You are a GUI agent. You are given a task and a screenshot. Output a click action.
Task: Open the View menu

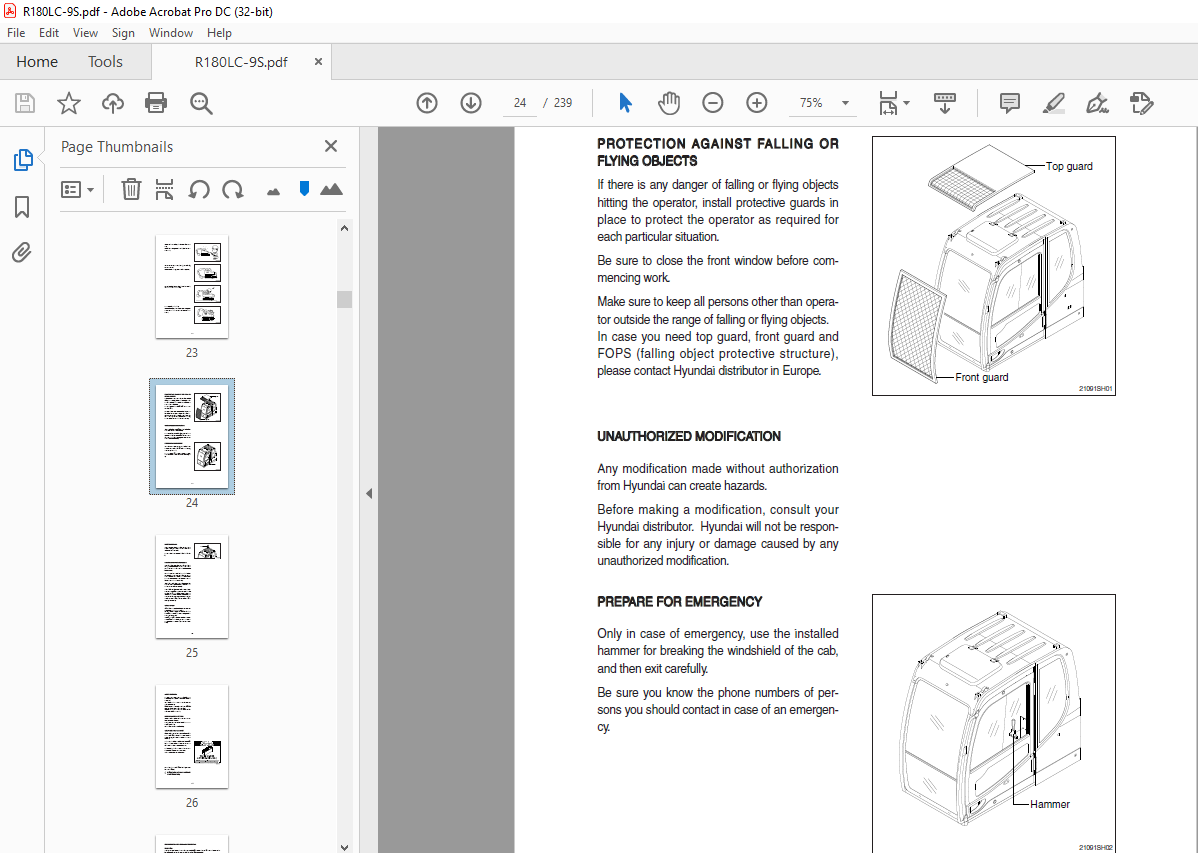pos(85,33)
